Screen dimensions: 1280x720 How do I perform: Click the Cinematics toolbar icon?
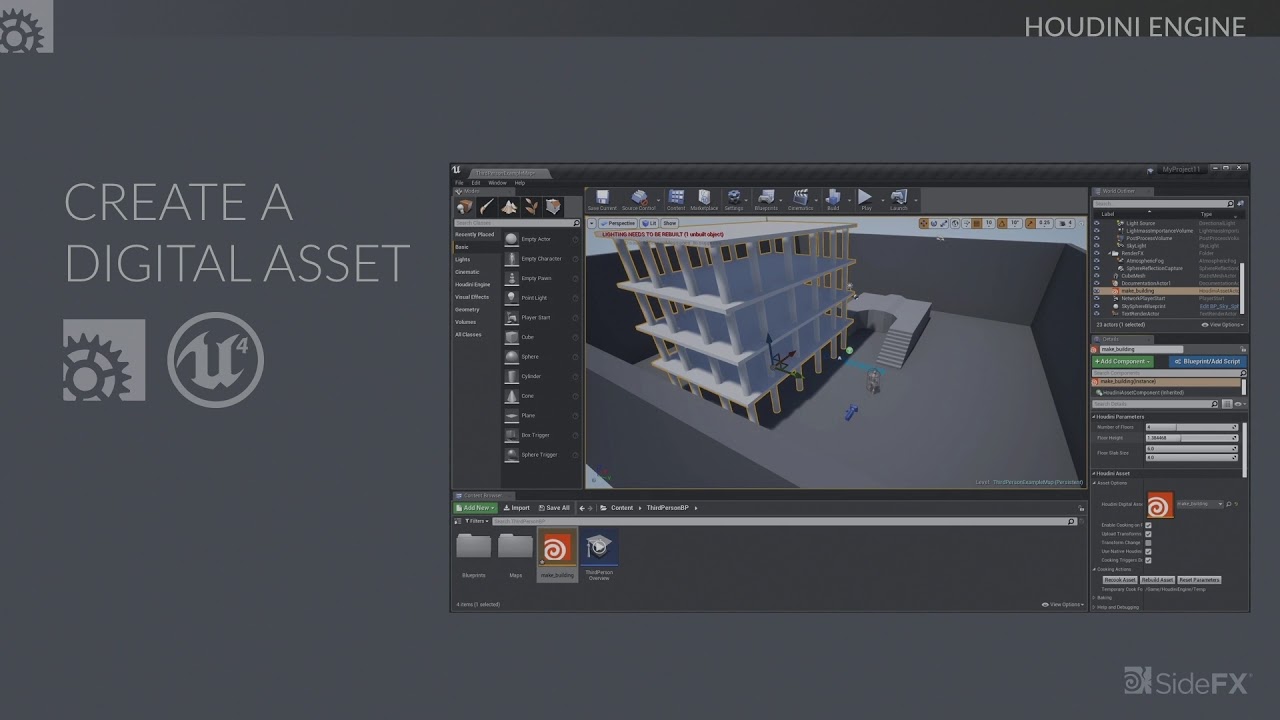[x=800, y=197]
